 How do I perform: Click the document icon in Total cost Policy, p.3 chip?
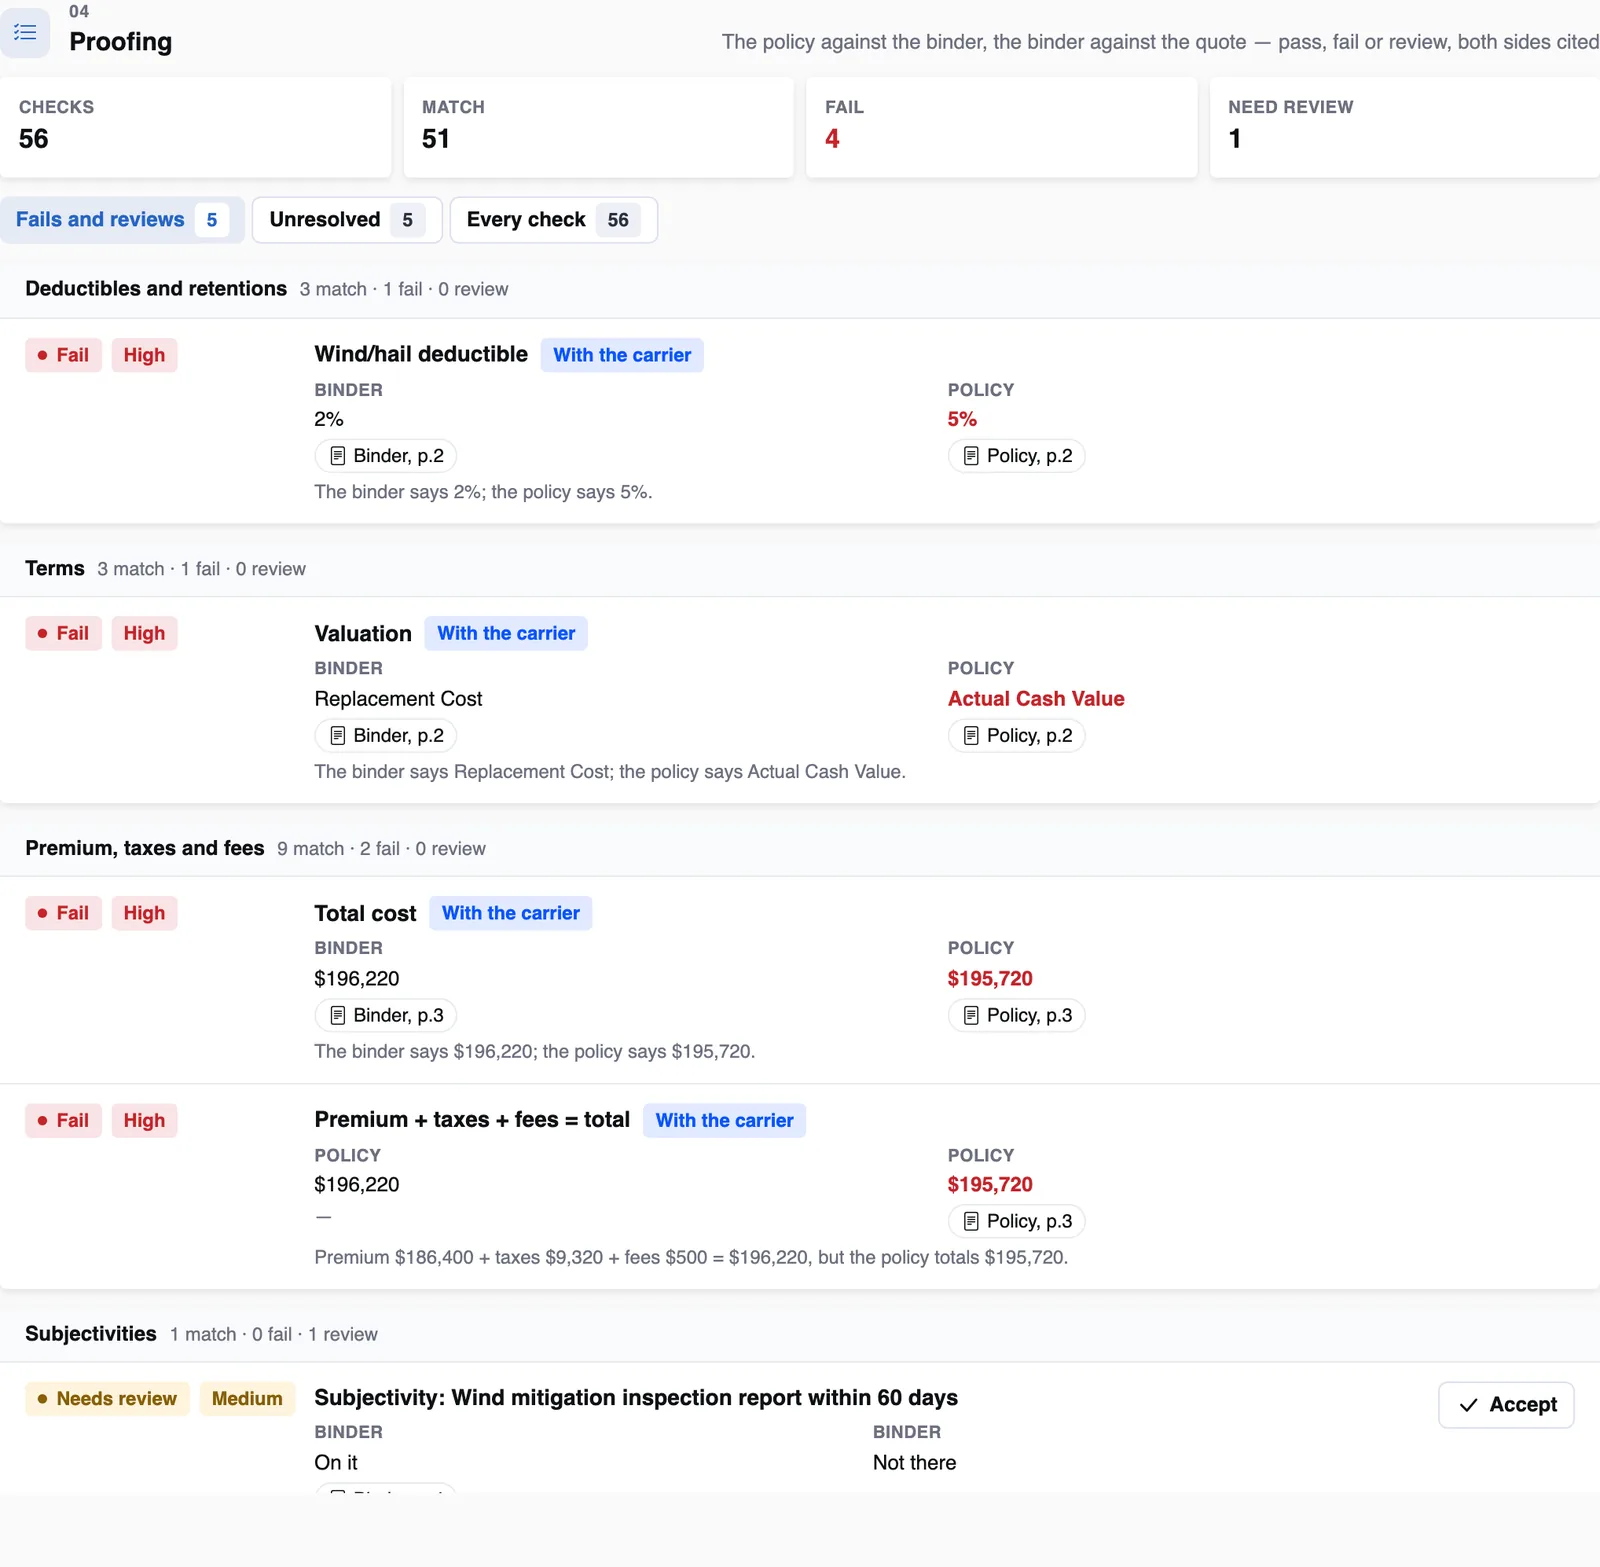(x=971, y=1016)
